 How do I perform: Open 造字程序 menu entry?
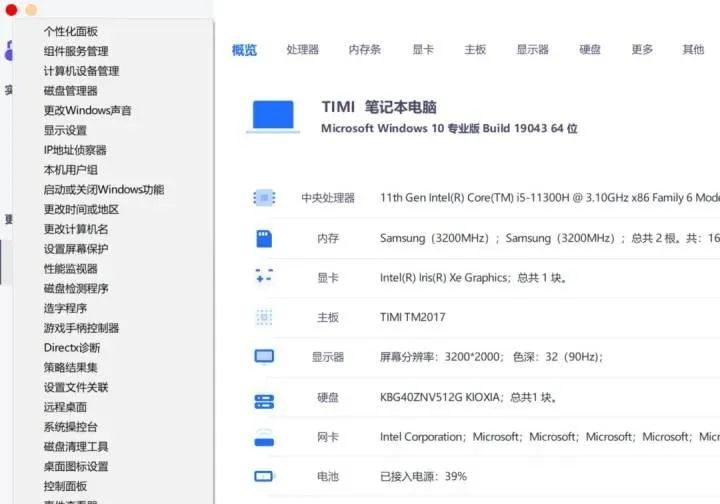[x=65, y=308]
